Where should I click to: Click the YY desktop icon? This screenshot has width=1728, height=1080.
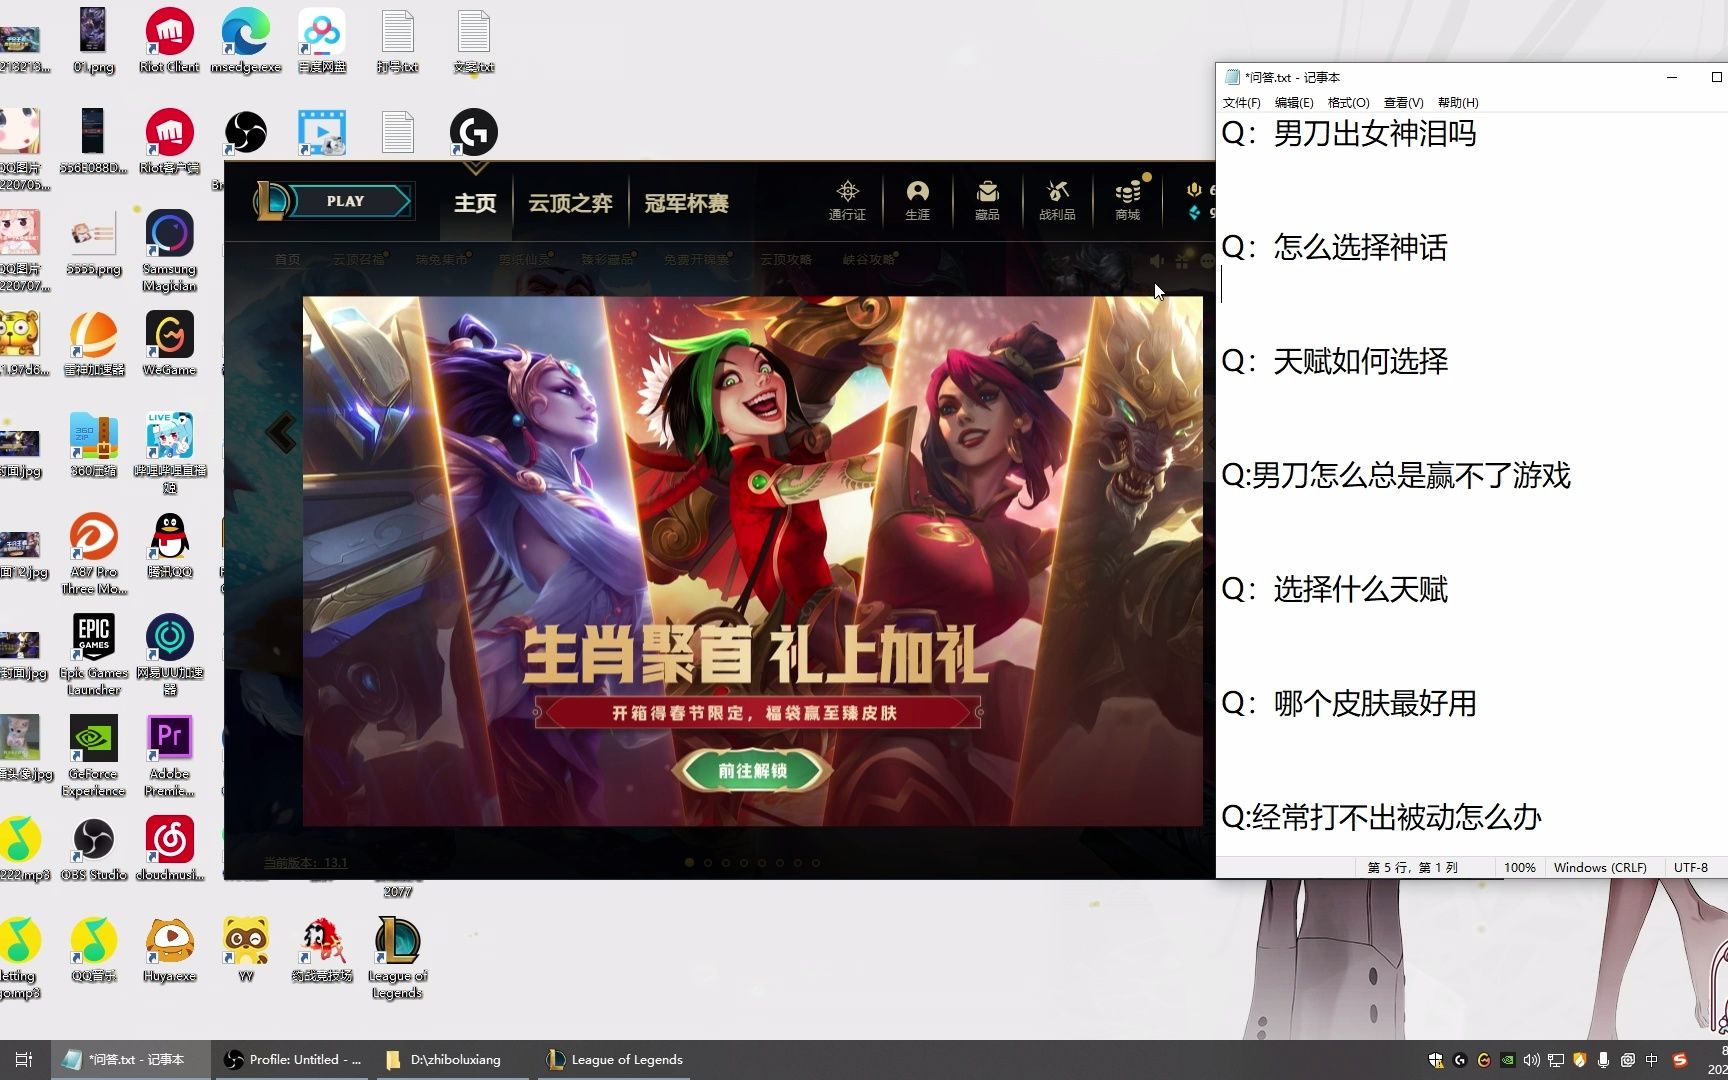click(245, 949)
